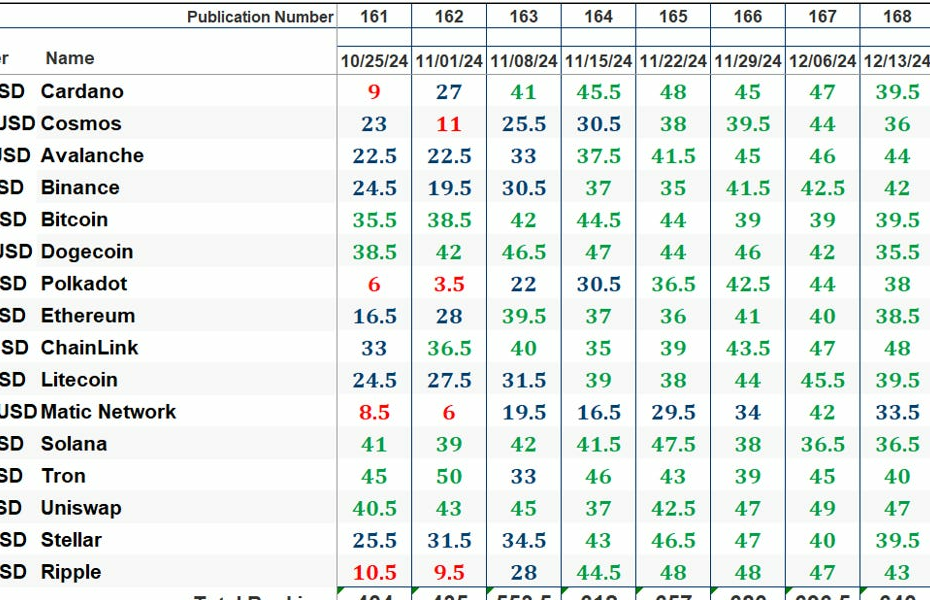Screen dimensions: 930x600
Task: Click the Ripple row label
Action: tap(70, 571)
